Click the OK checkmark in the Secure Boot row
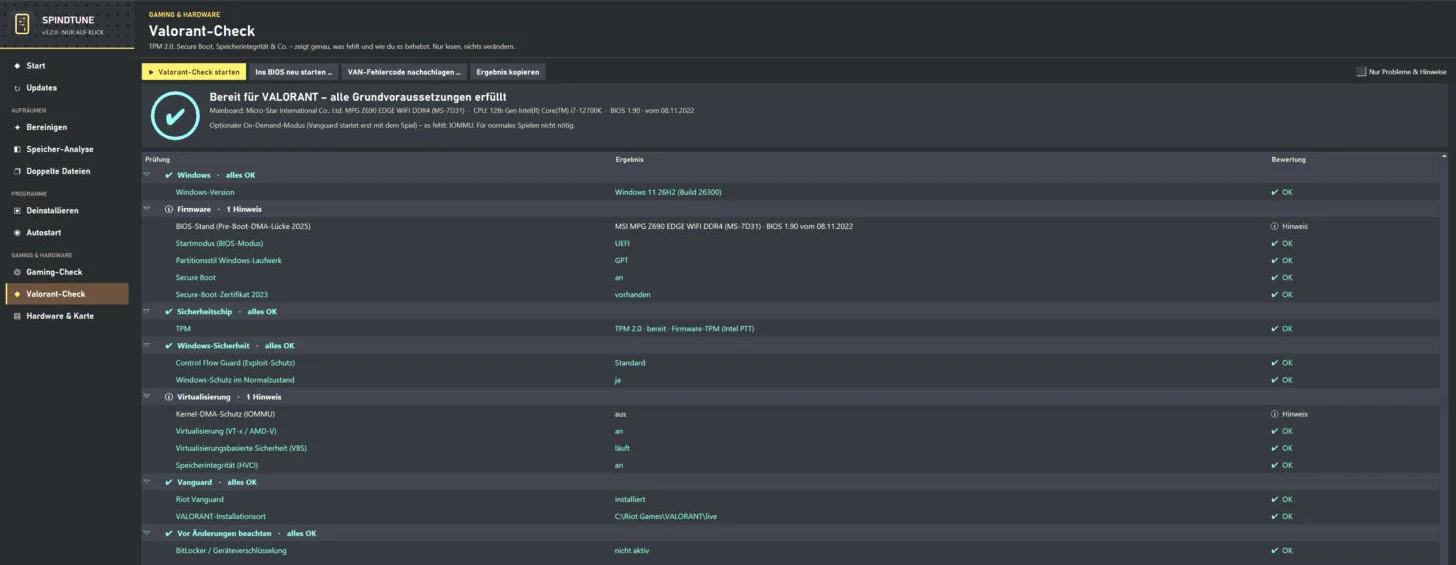The width and height of the screenshot is (1456, 565). 1275,277
